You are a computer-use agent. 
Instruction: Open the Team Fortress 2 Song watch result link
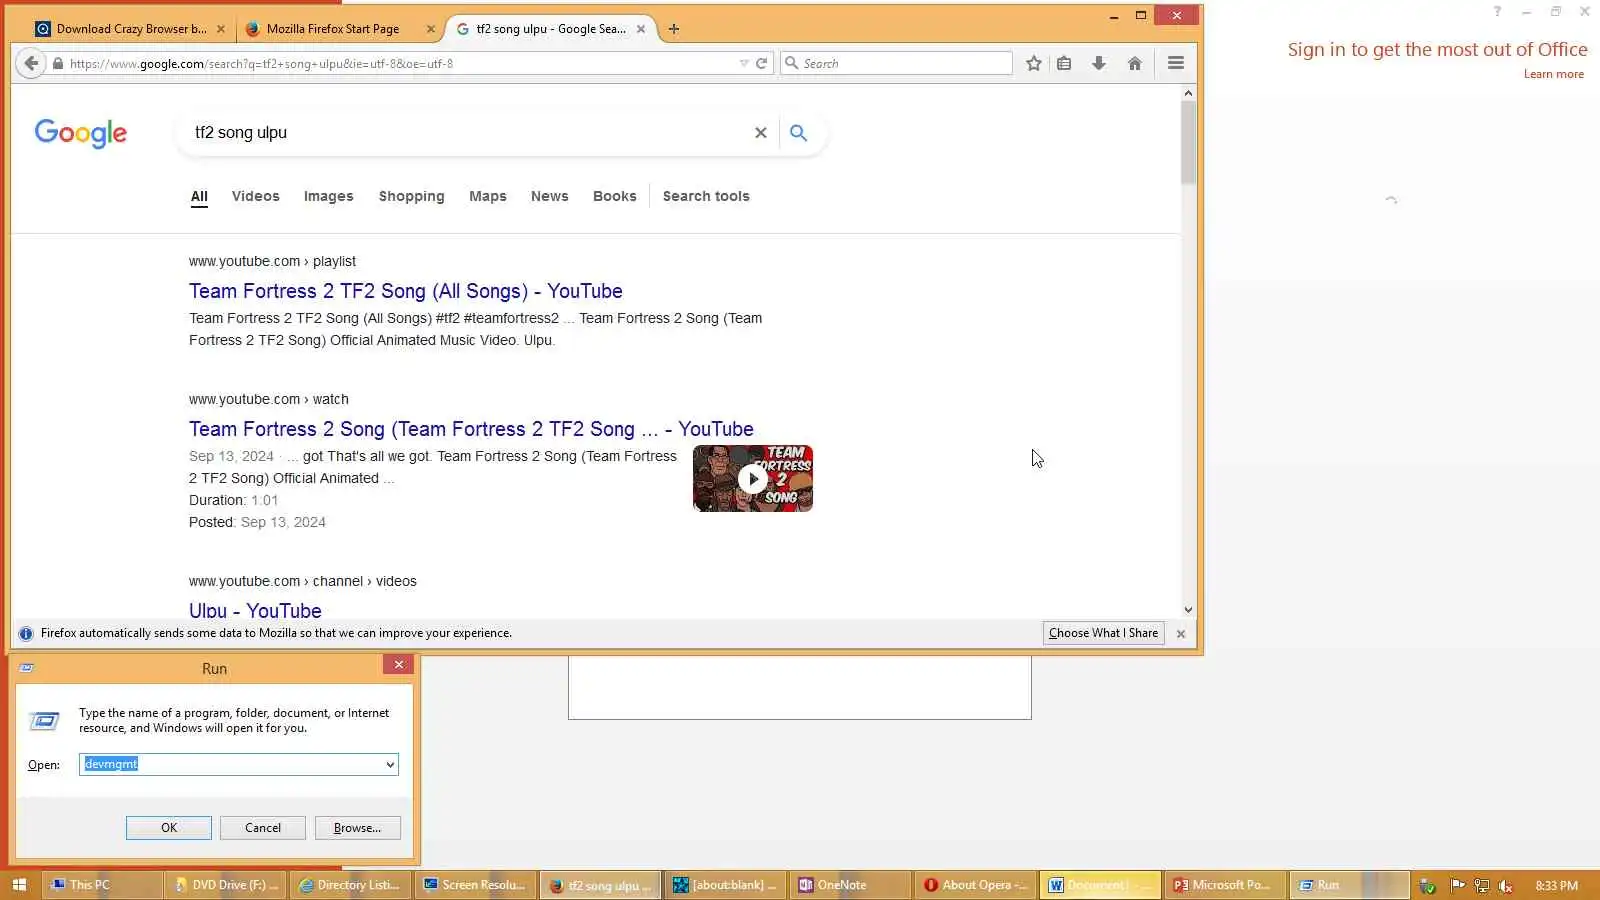(x=471, y=429)
